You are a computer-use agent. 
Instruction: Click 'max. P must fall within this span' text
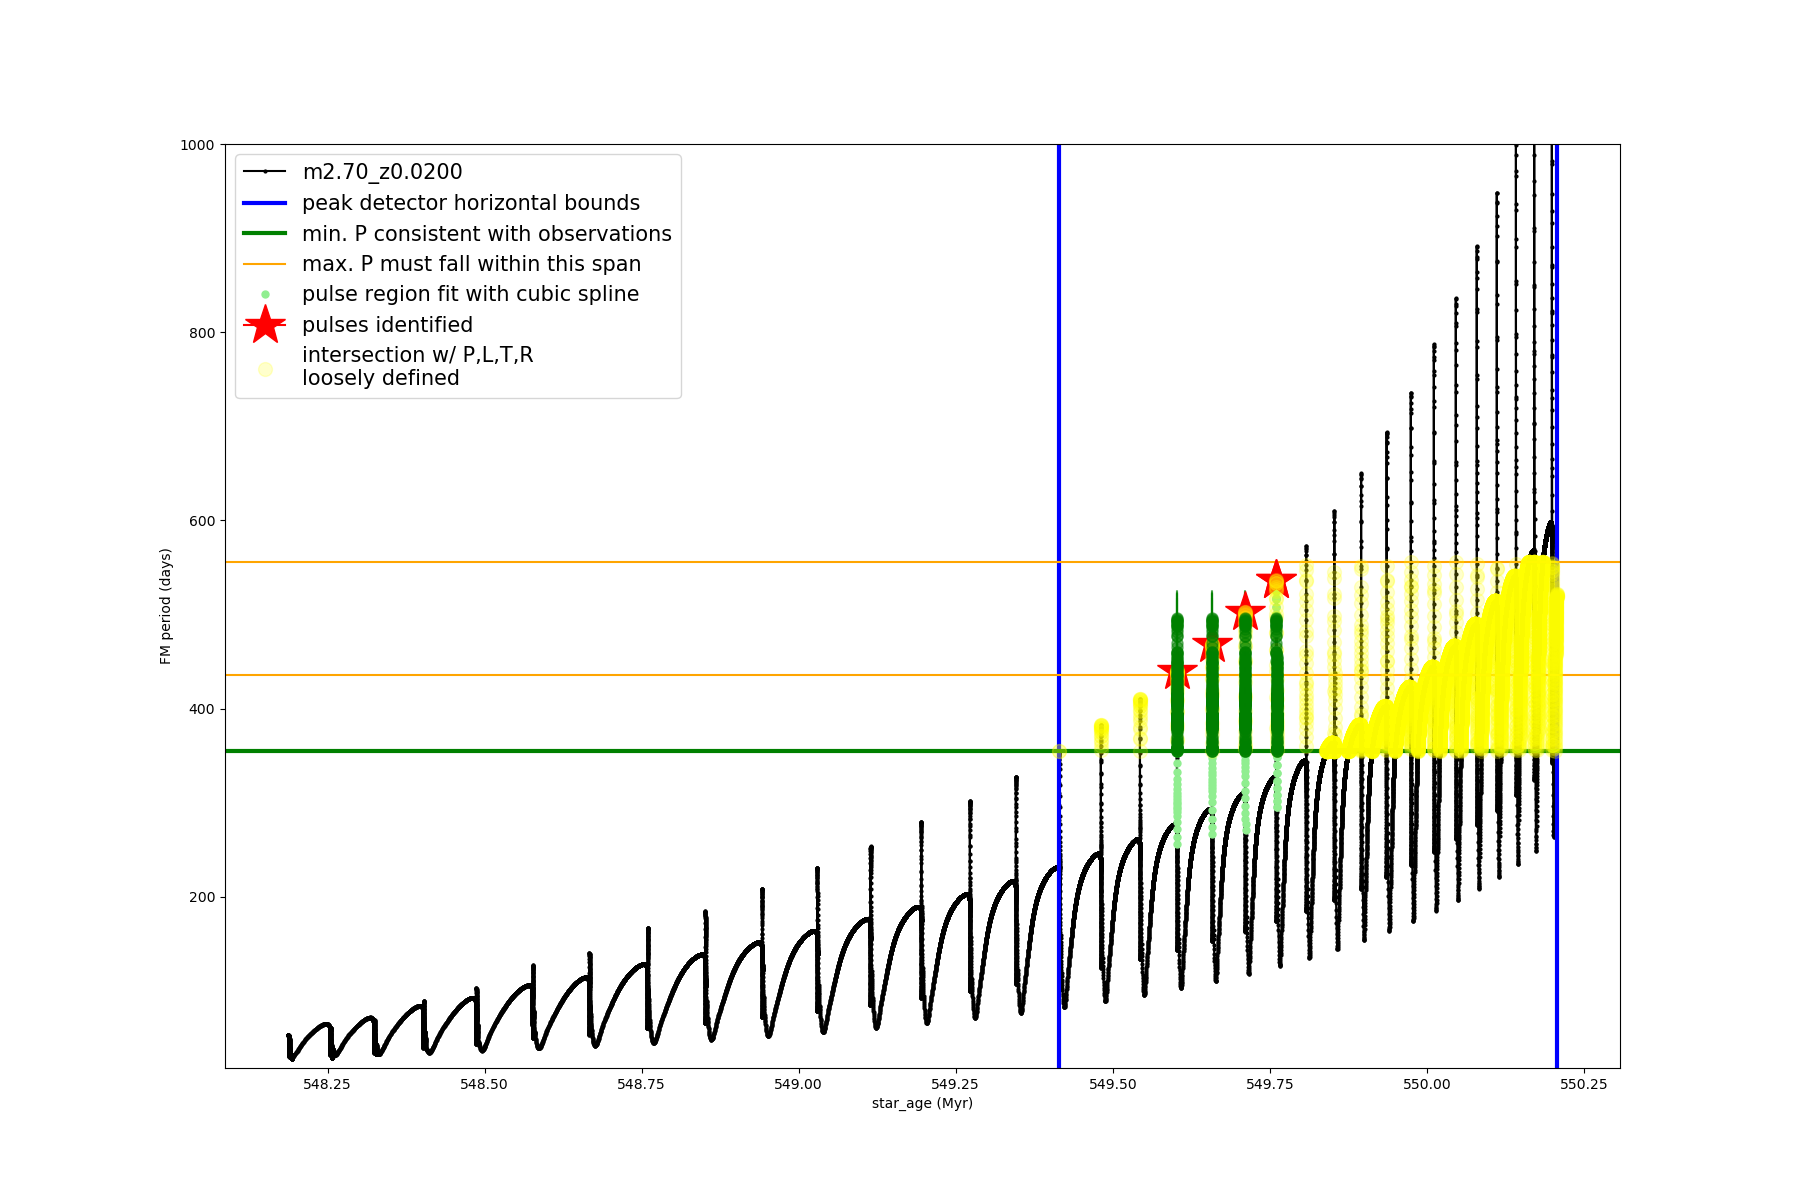click(x=471, y=264)
